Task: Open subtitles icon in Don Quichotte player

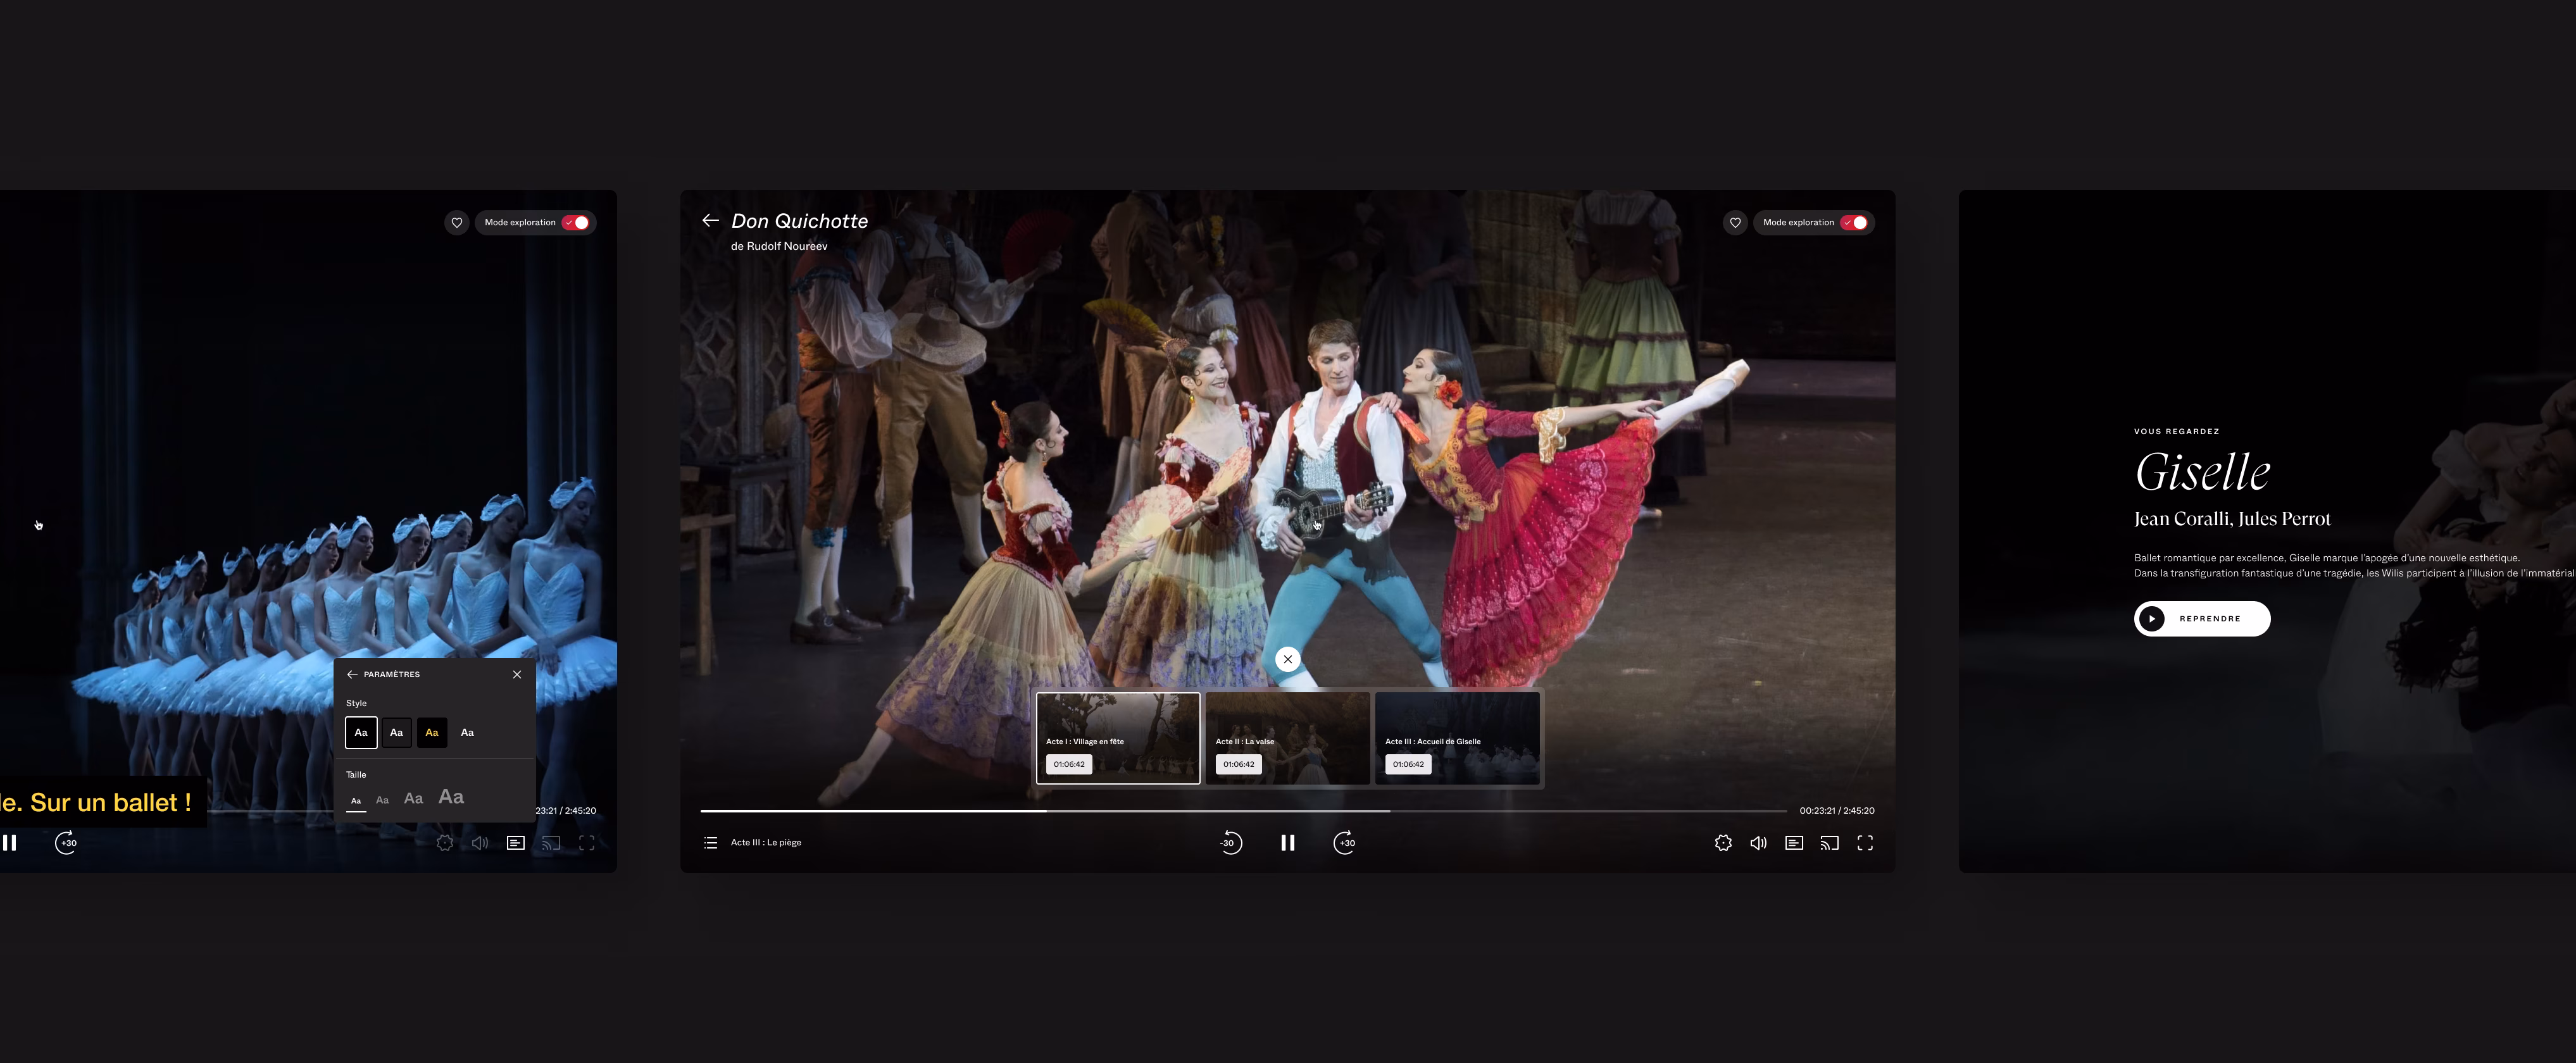Action: click(1794, 843)
